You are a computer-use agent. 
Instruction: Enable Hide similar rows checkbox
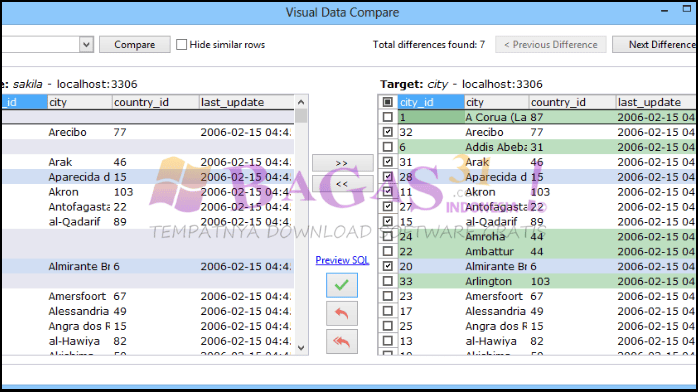(181, 44)
